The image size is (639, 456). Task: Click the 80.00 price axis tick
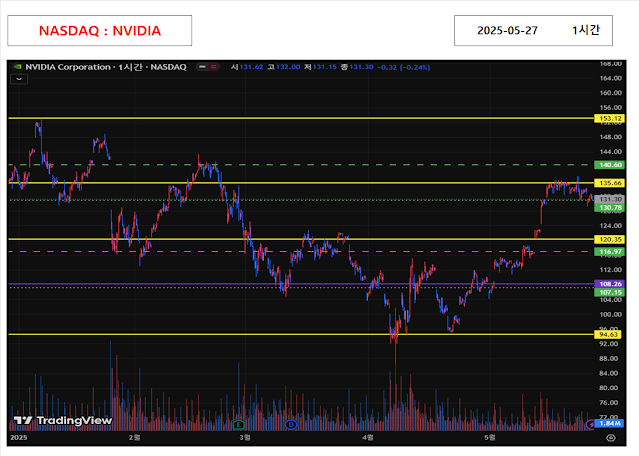coord(610,388)
